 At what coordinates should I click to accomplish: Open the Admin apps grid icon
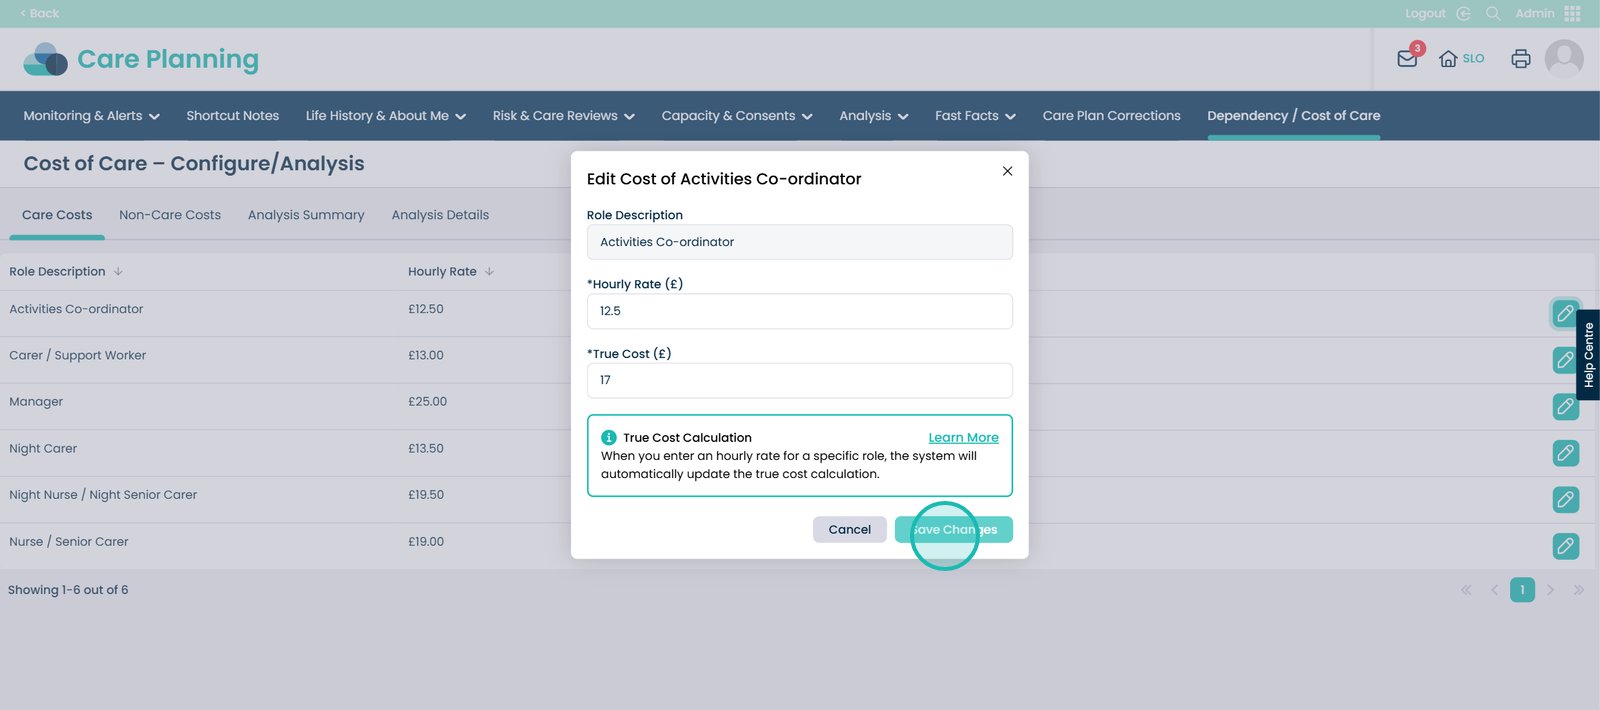1572,13
